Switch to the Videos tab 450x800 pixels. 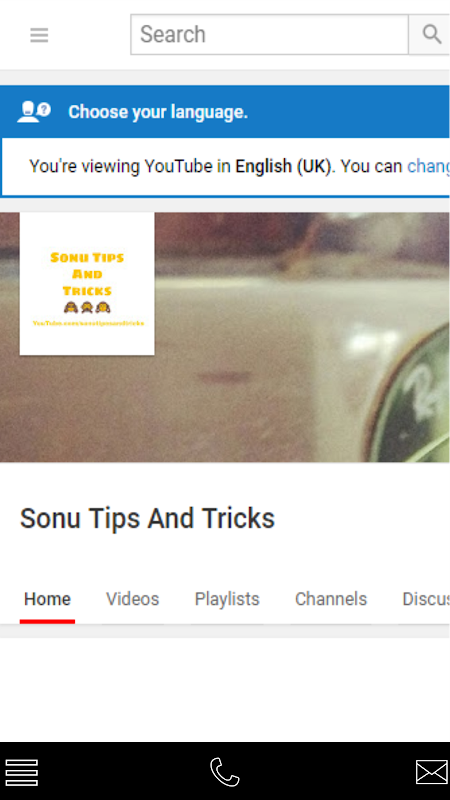133,599
